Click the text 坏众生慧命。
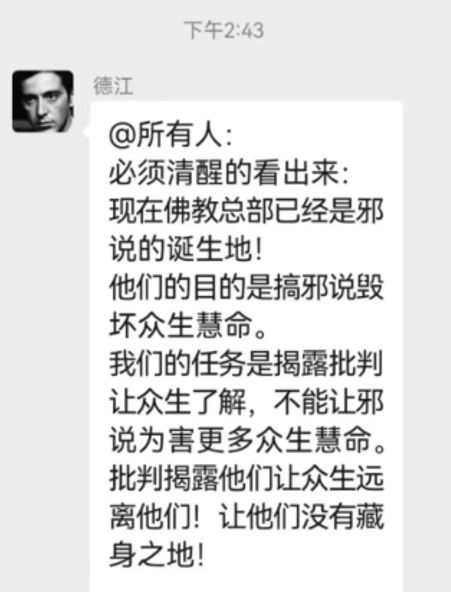This screenshot has height=592, width=451. tap(188, 326)
